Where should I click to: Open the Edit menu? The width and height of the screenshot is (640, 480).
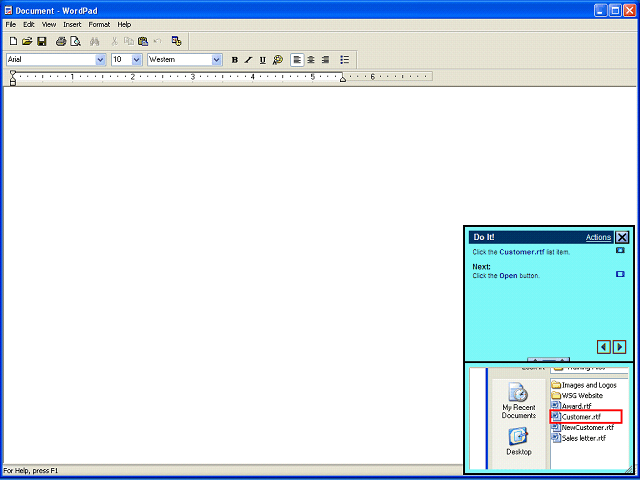(29, 24)
